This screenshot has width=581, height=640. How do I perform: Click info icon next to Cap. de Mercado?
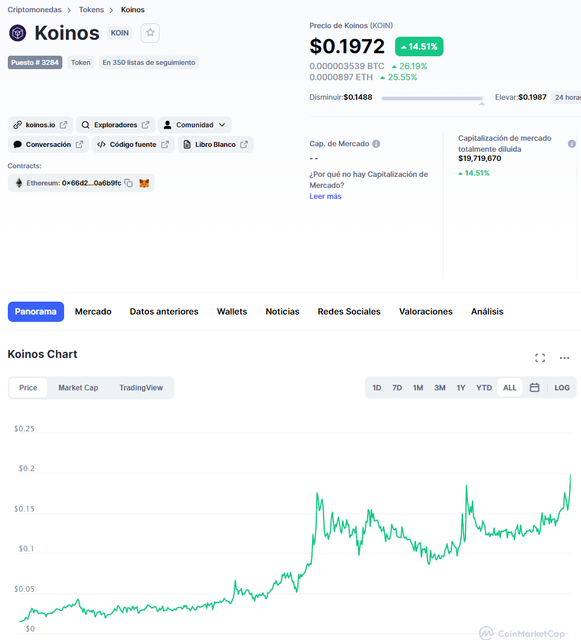376,144
